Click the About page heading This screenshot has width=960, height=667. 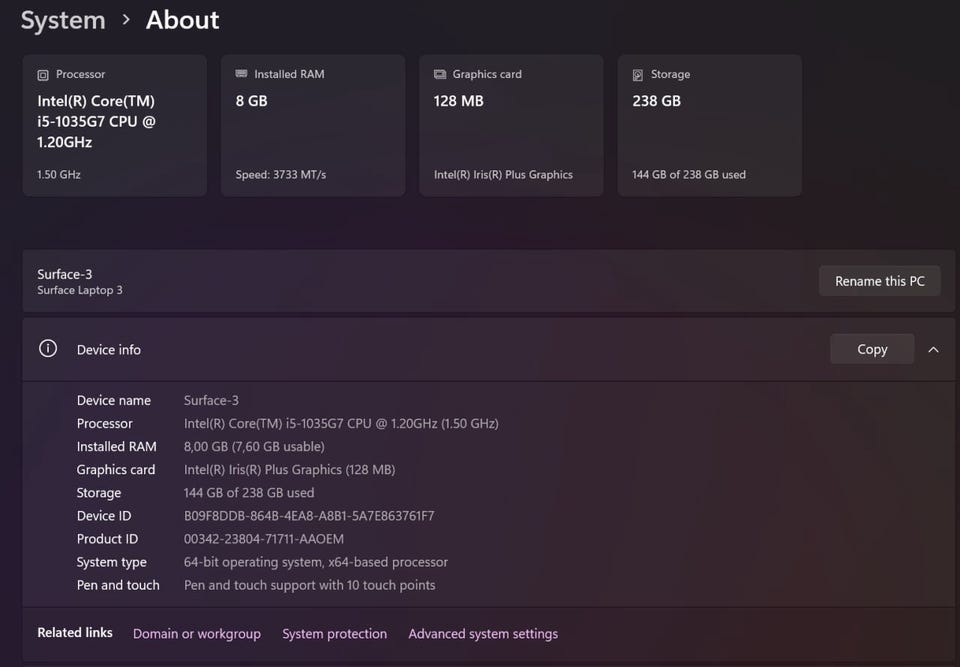point(182,20)
